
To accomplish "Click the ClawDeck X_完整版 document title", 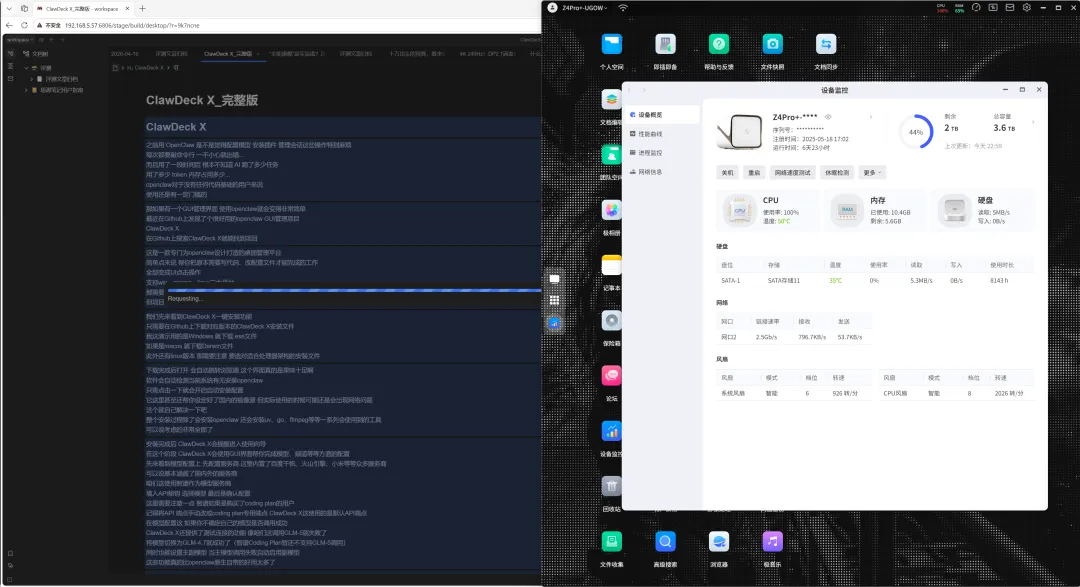I will pos(202,100).
